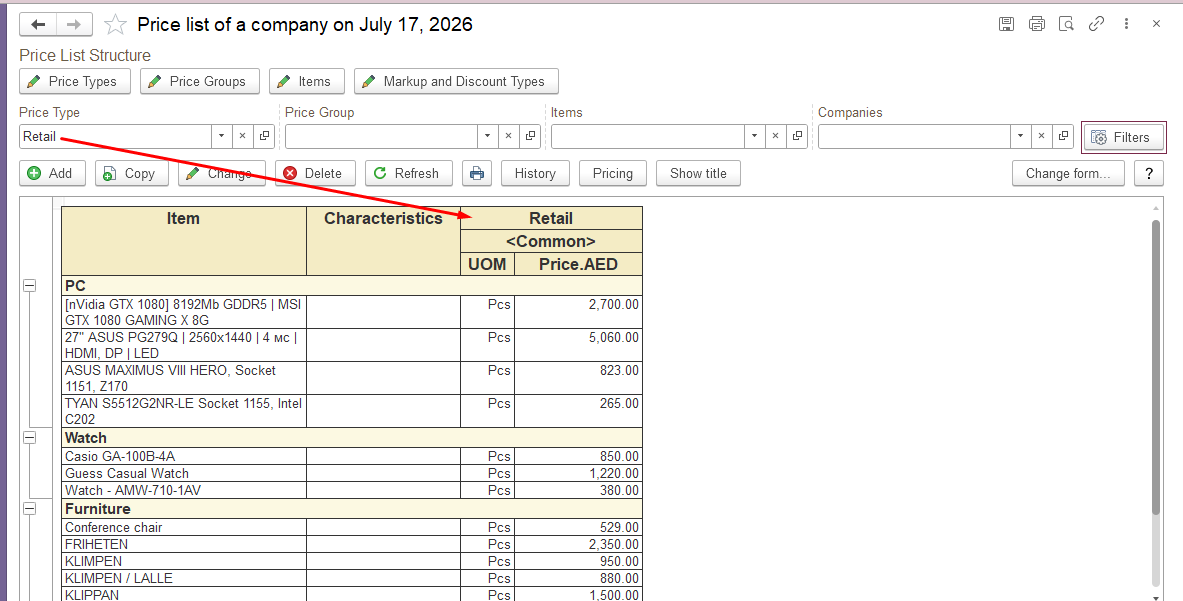Save the price list via diskette icon
Image resolution: width=1183 pixels, height=601 pixels.
[x=1006, y=24]
